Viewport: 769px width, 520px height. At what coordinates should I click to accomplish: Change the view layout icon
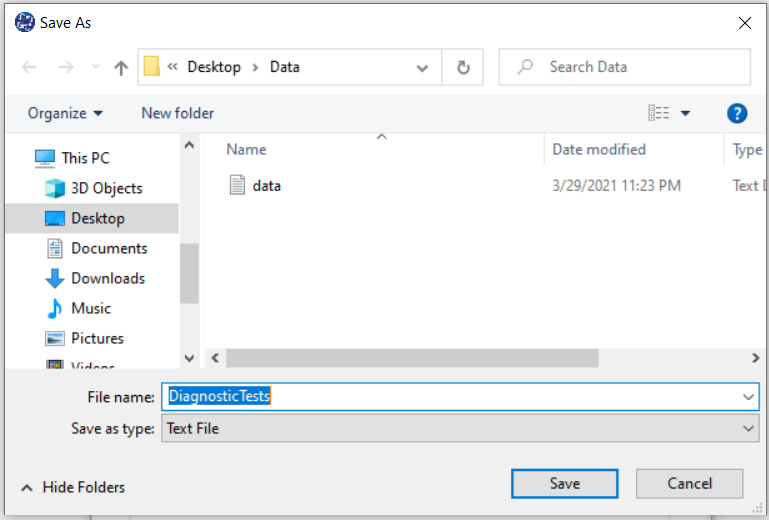coord(658,113)
